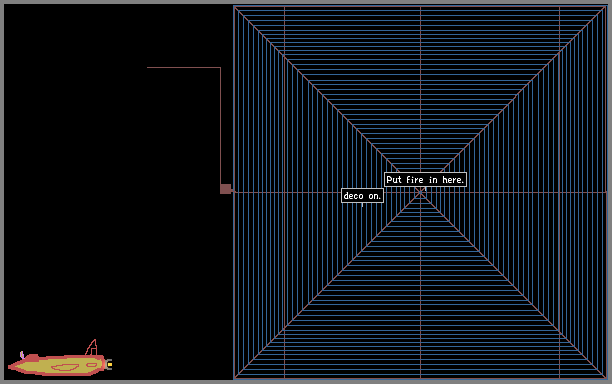612x384 pixels.
Task: Click the top-right corner of the blue grid
Action: tap(606, 6)
